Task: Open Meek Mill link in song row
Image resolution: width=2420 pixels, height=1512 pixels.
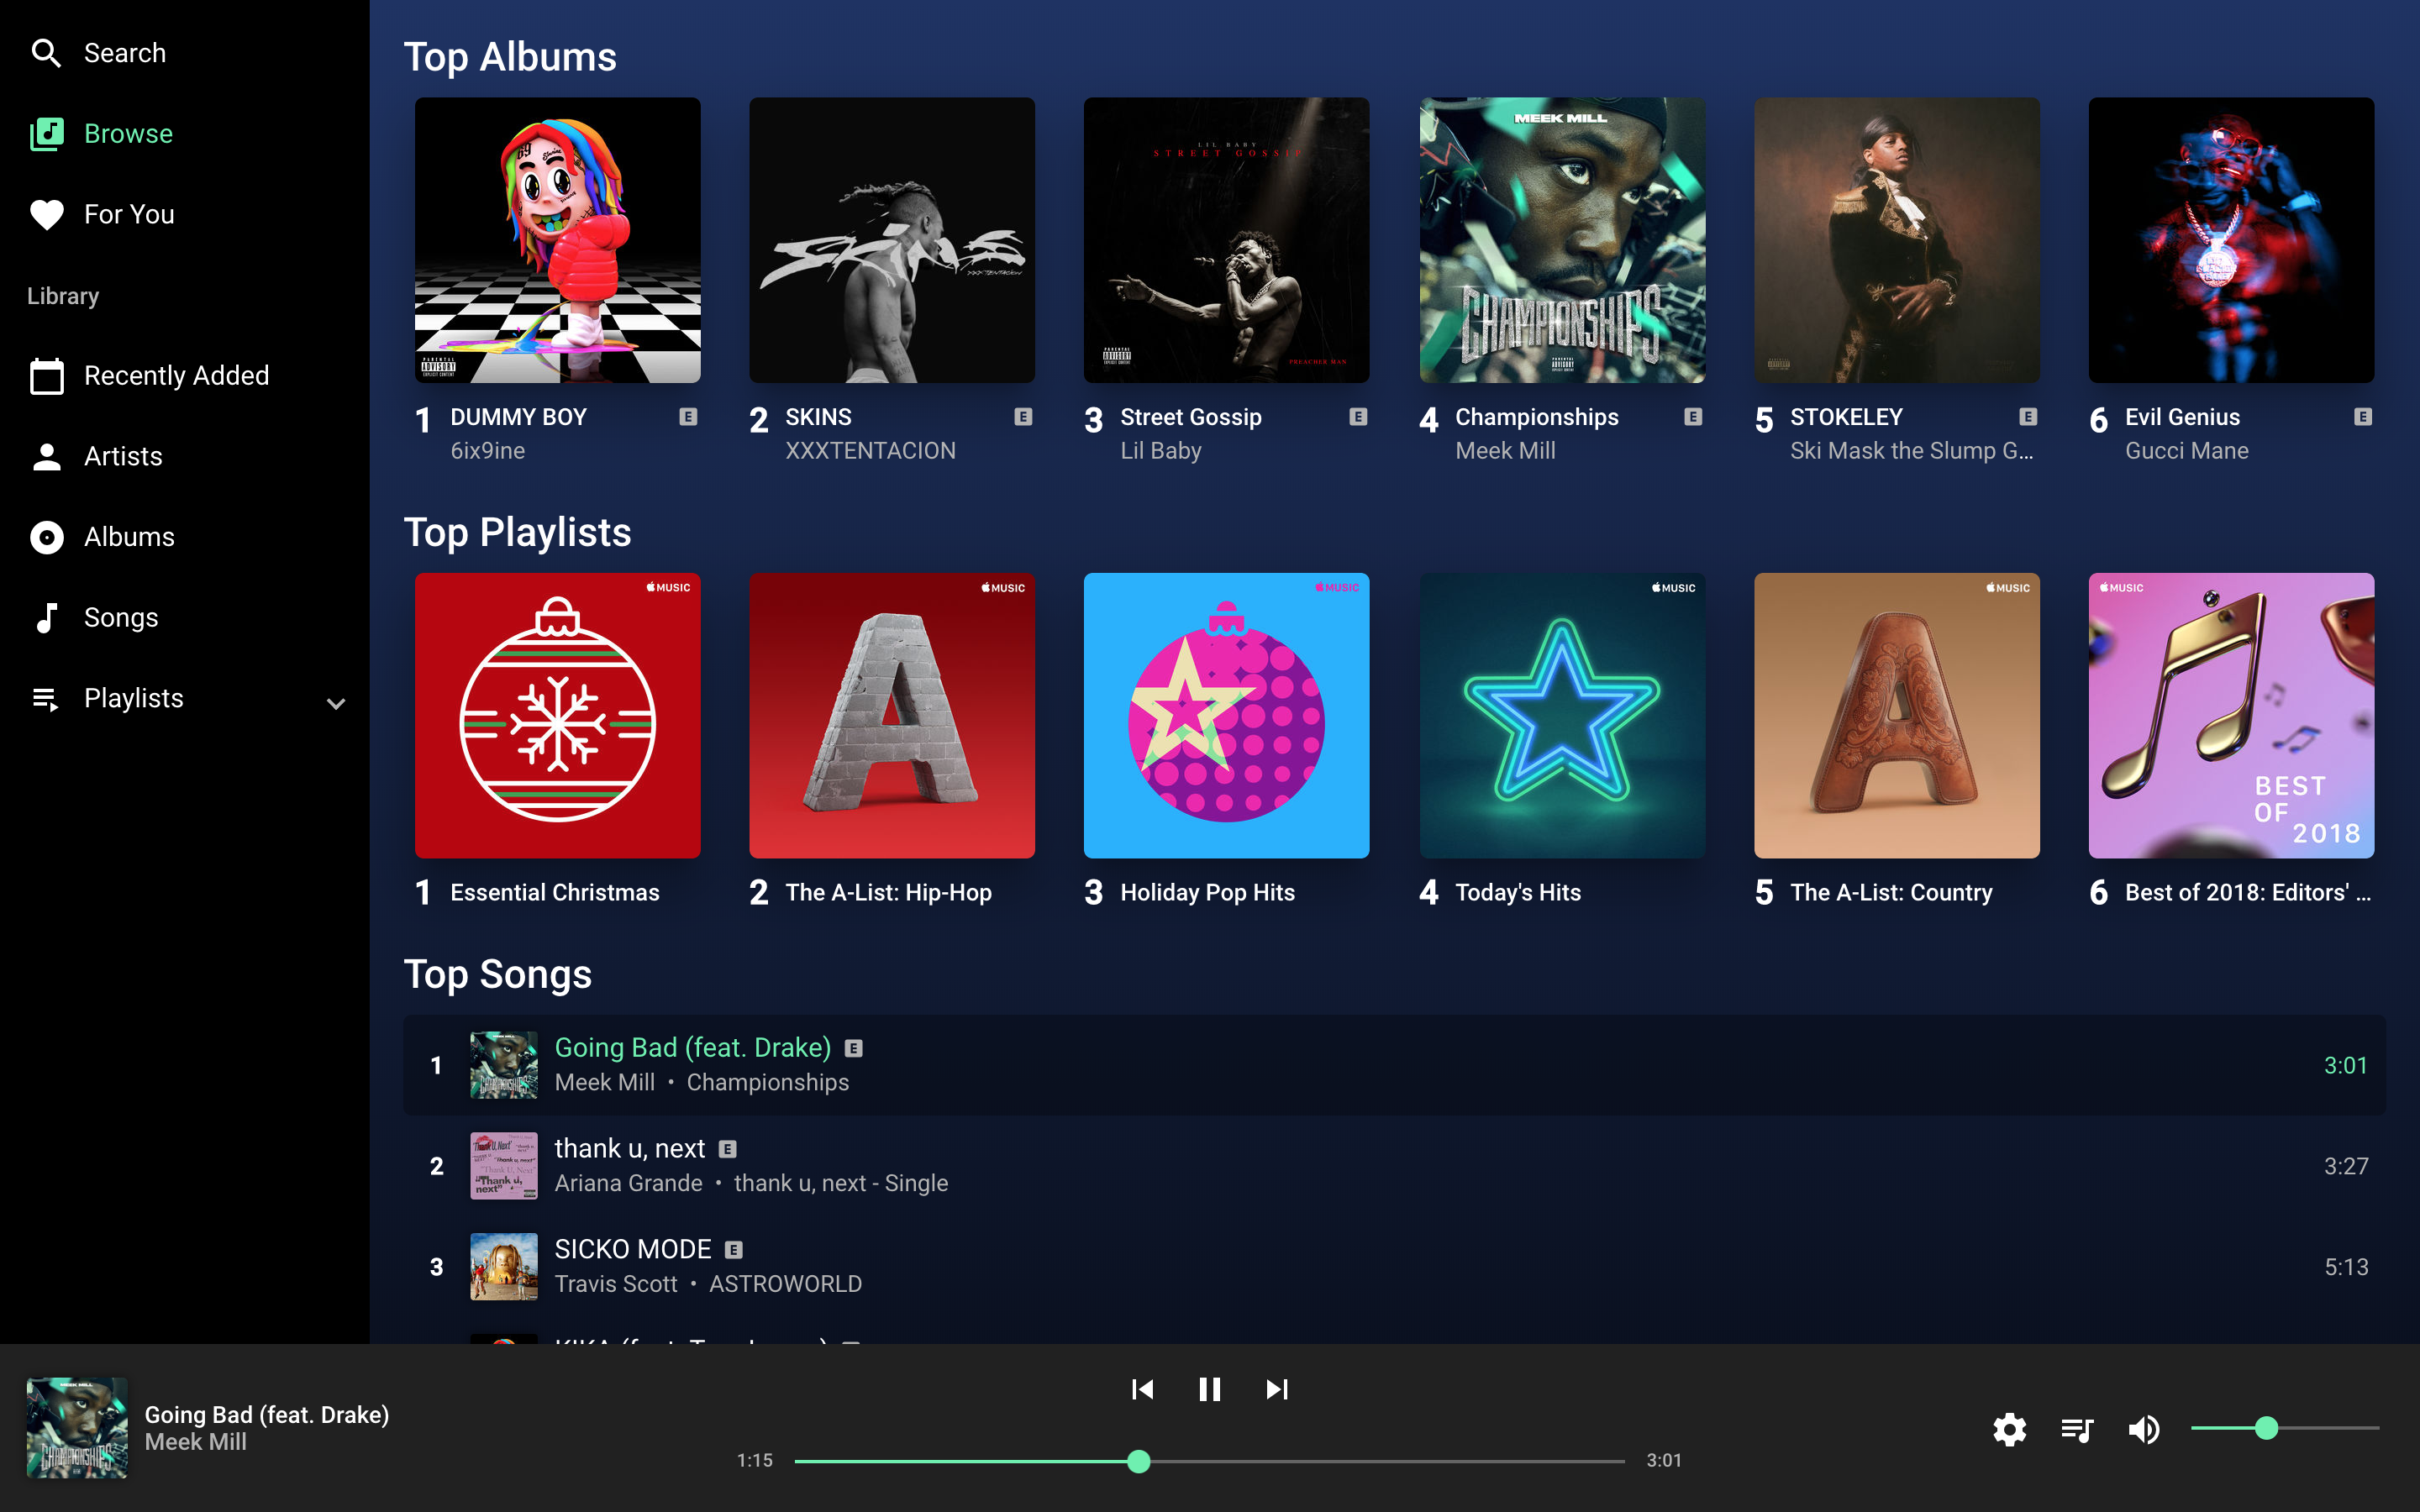Action: [x=604, y=1082]
